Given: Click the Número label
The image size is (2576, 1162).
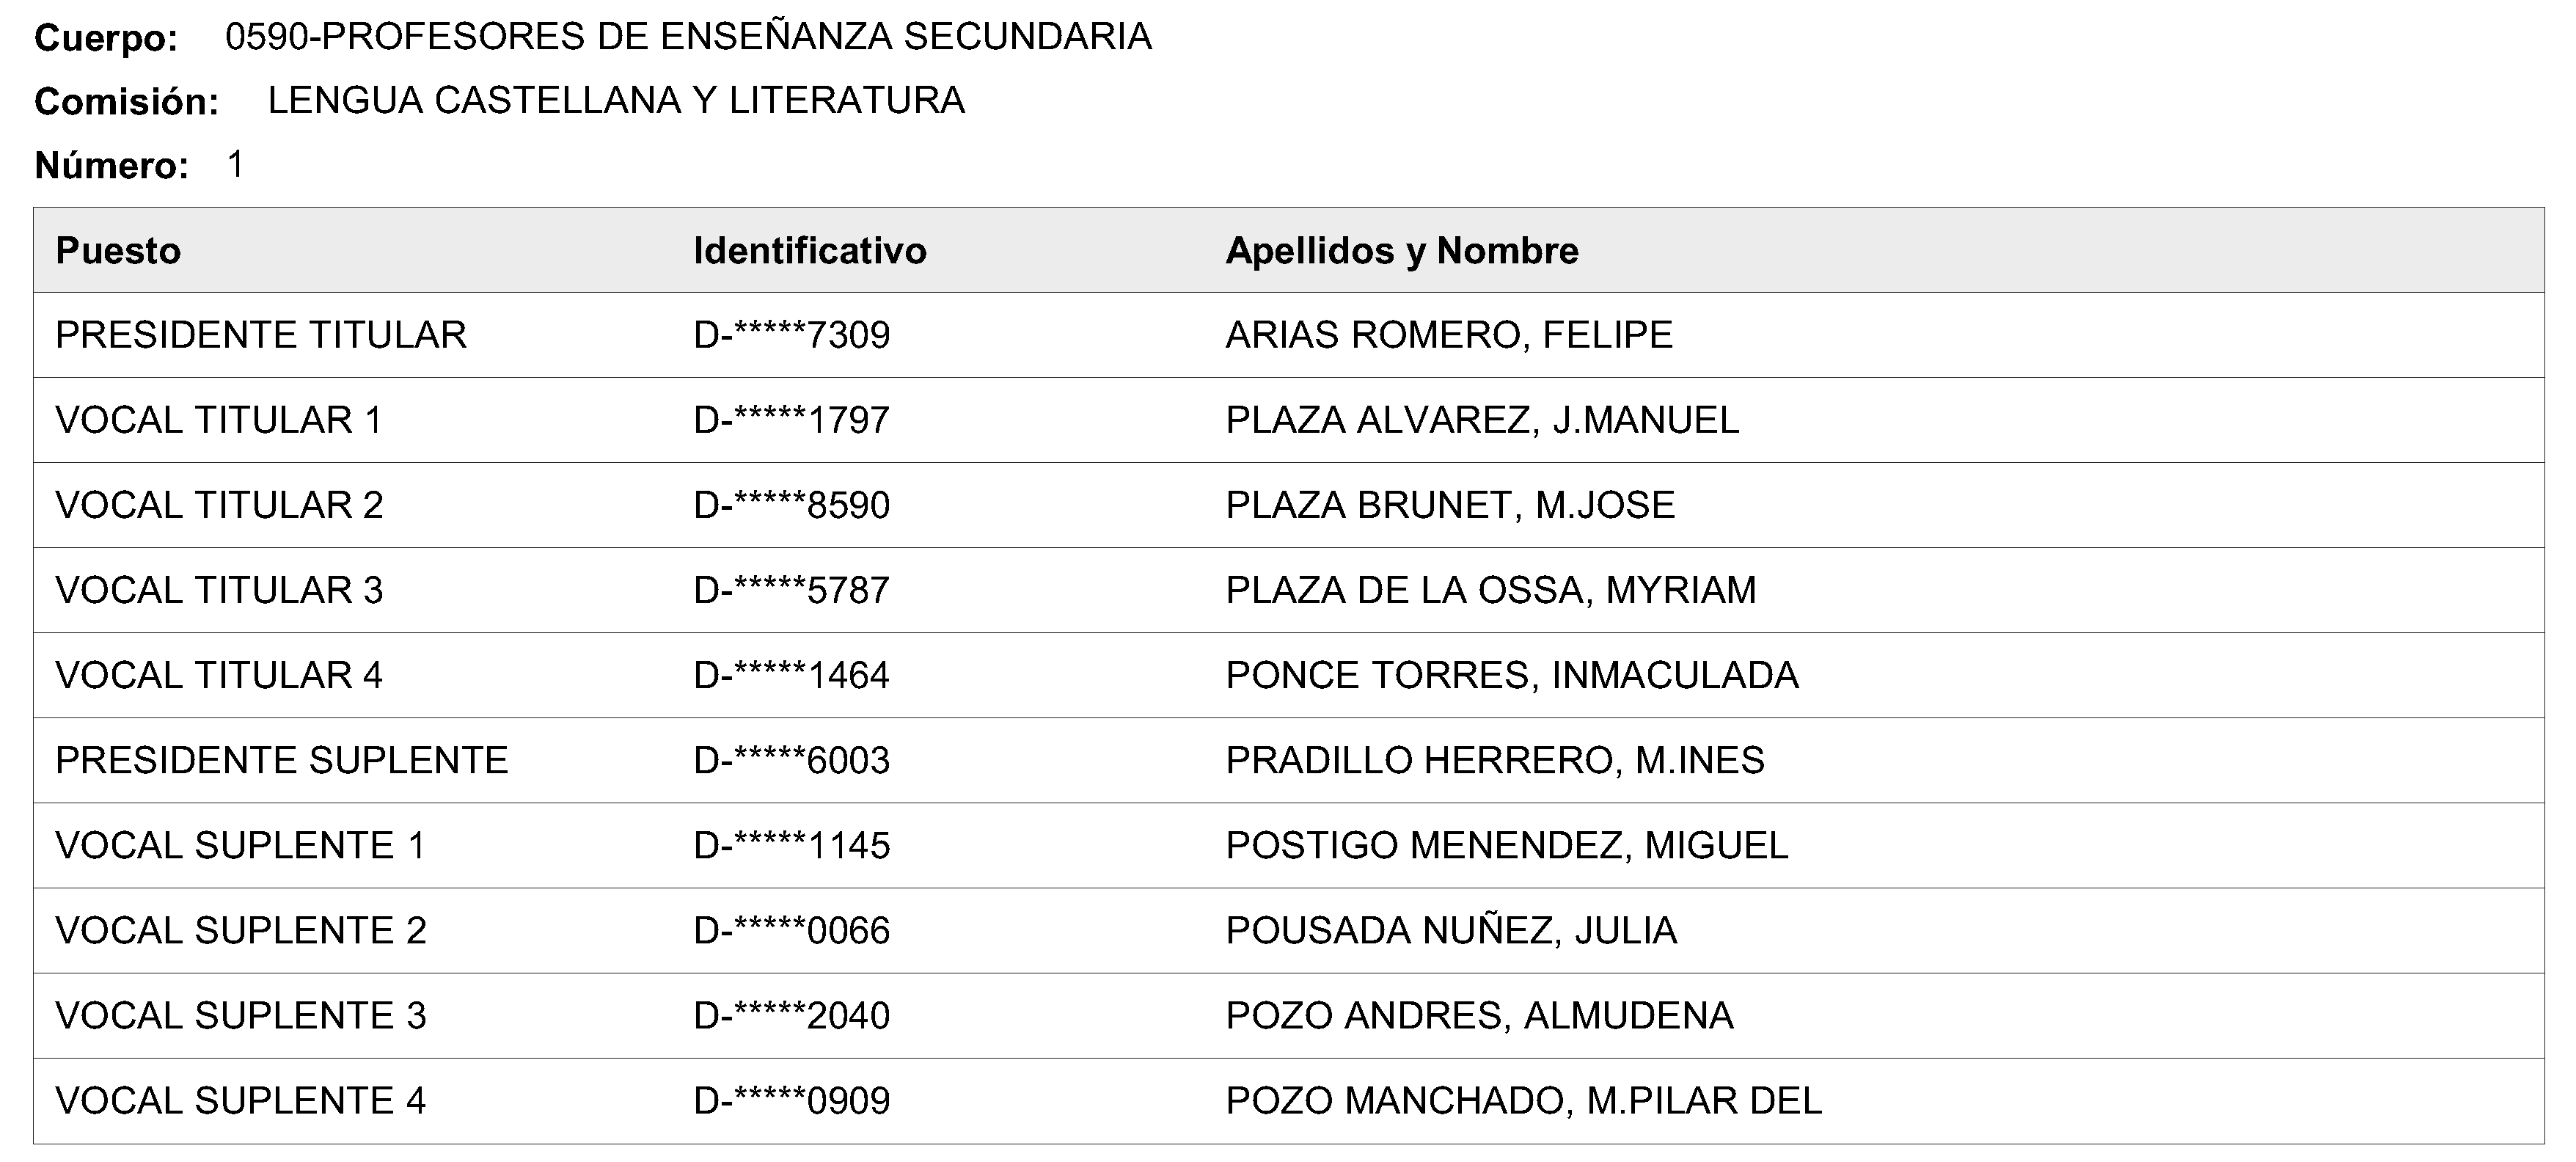Looking at the screenshot, I should pos(112,165).
